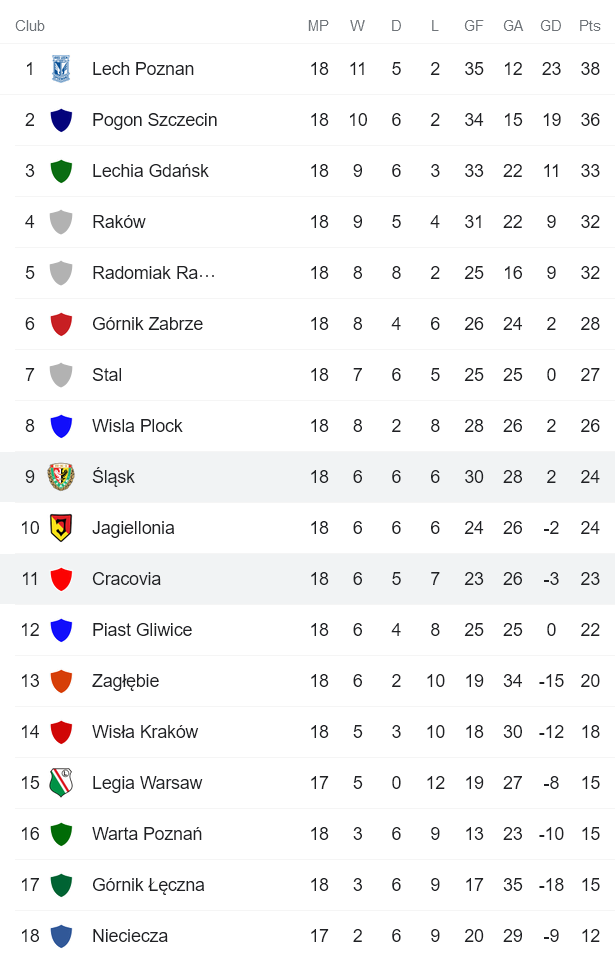
Task: Click the Lech Poznan club crest
Action: [60, 69]
